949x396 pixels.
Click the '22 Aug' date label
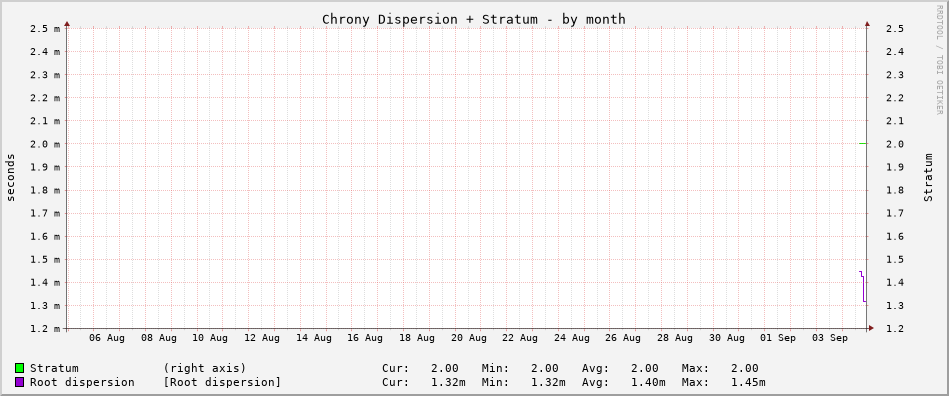coord(520,338)
